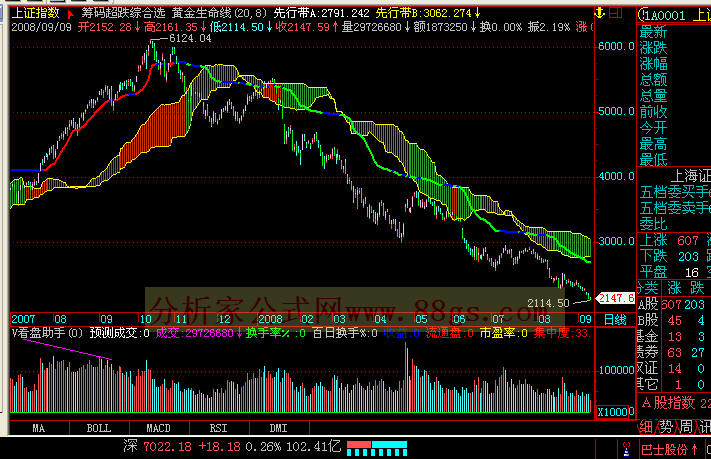The image size is (711, 459).
Task: Click the 总量 quote row label
Action: point(653,96)
